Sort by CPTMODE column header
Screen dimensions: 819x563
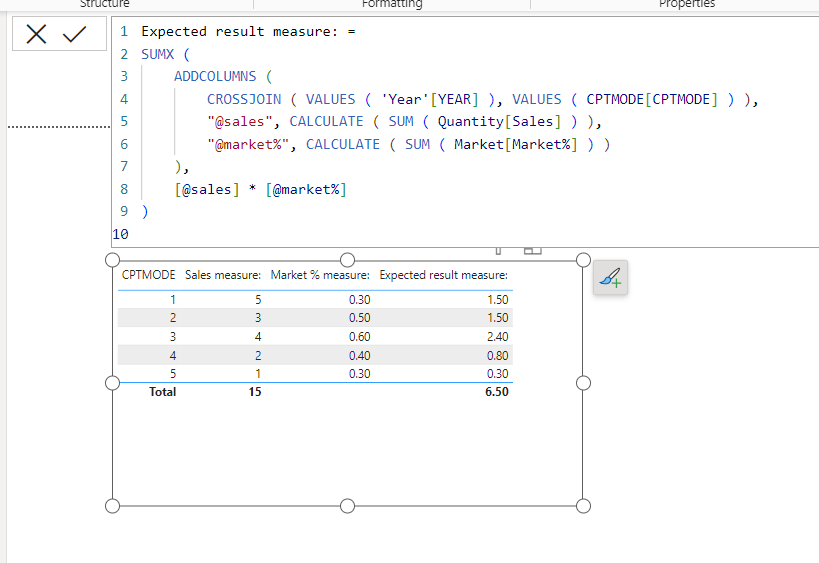[x=148, y=275]
